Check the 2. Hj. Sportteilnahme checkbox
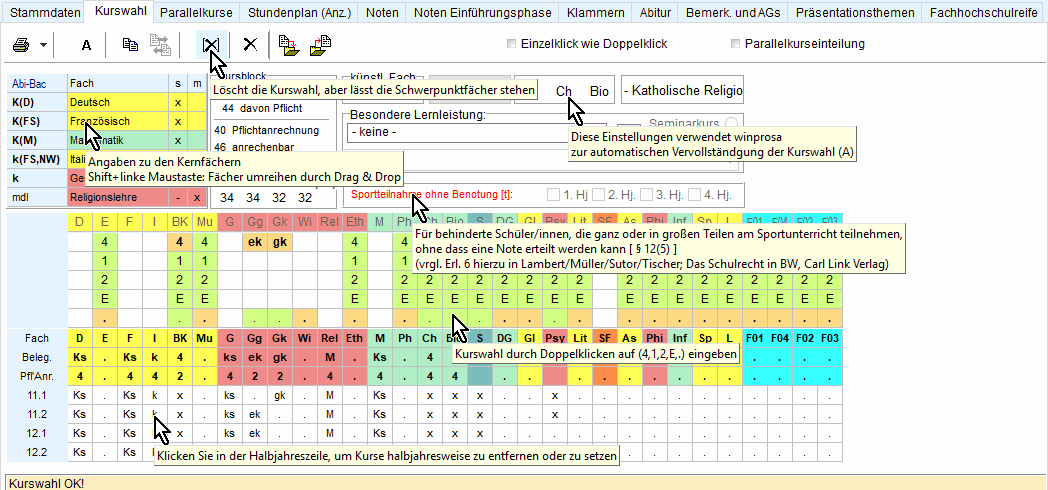This screenshot has height=490, width=1048. pyautogui.click(x=599, y=194)
